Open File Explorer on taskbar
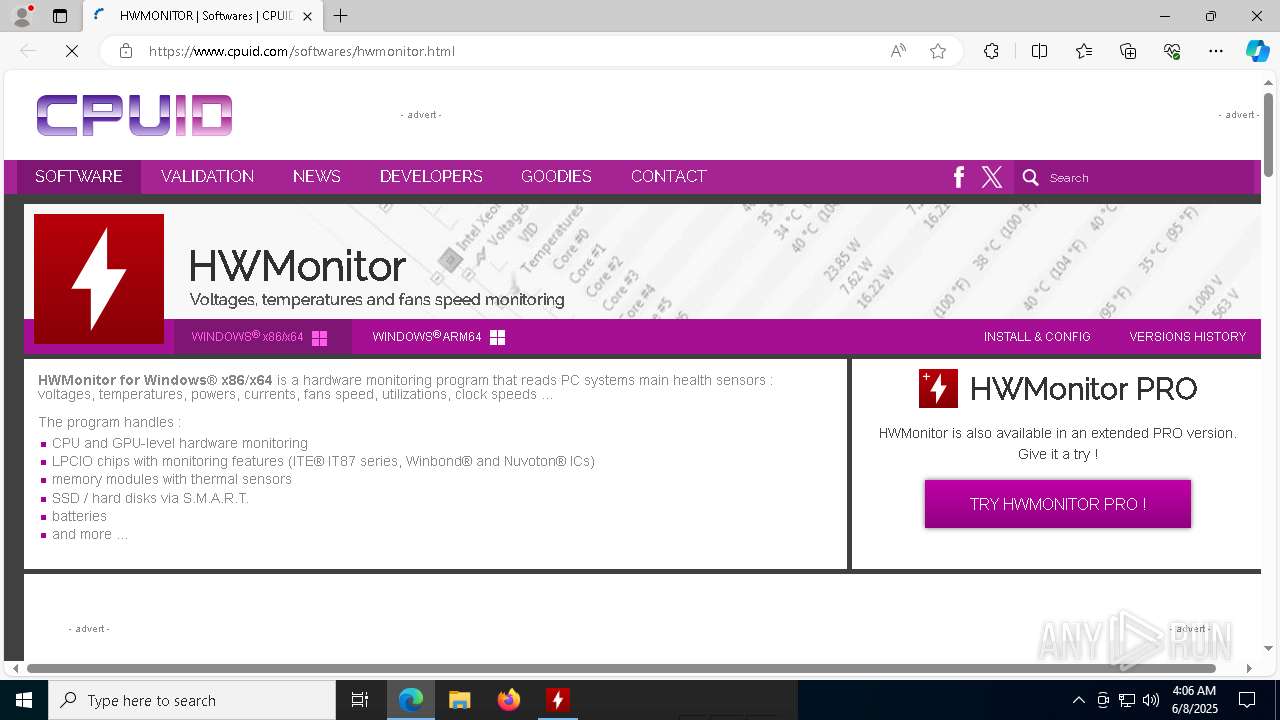Image resolution: width=1280 pixels, height=720 pixels. [x=459, y=700]
